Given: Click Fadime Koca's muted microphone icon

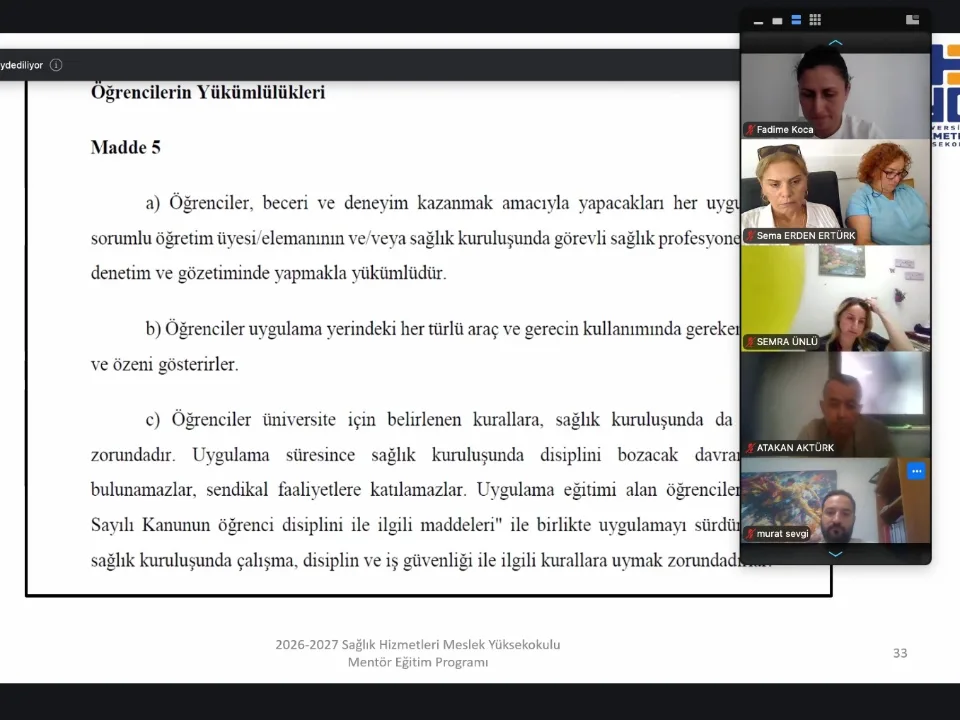Looking at the screenshot, I should coord(750,130).
